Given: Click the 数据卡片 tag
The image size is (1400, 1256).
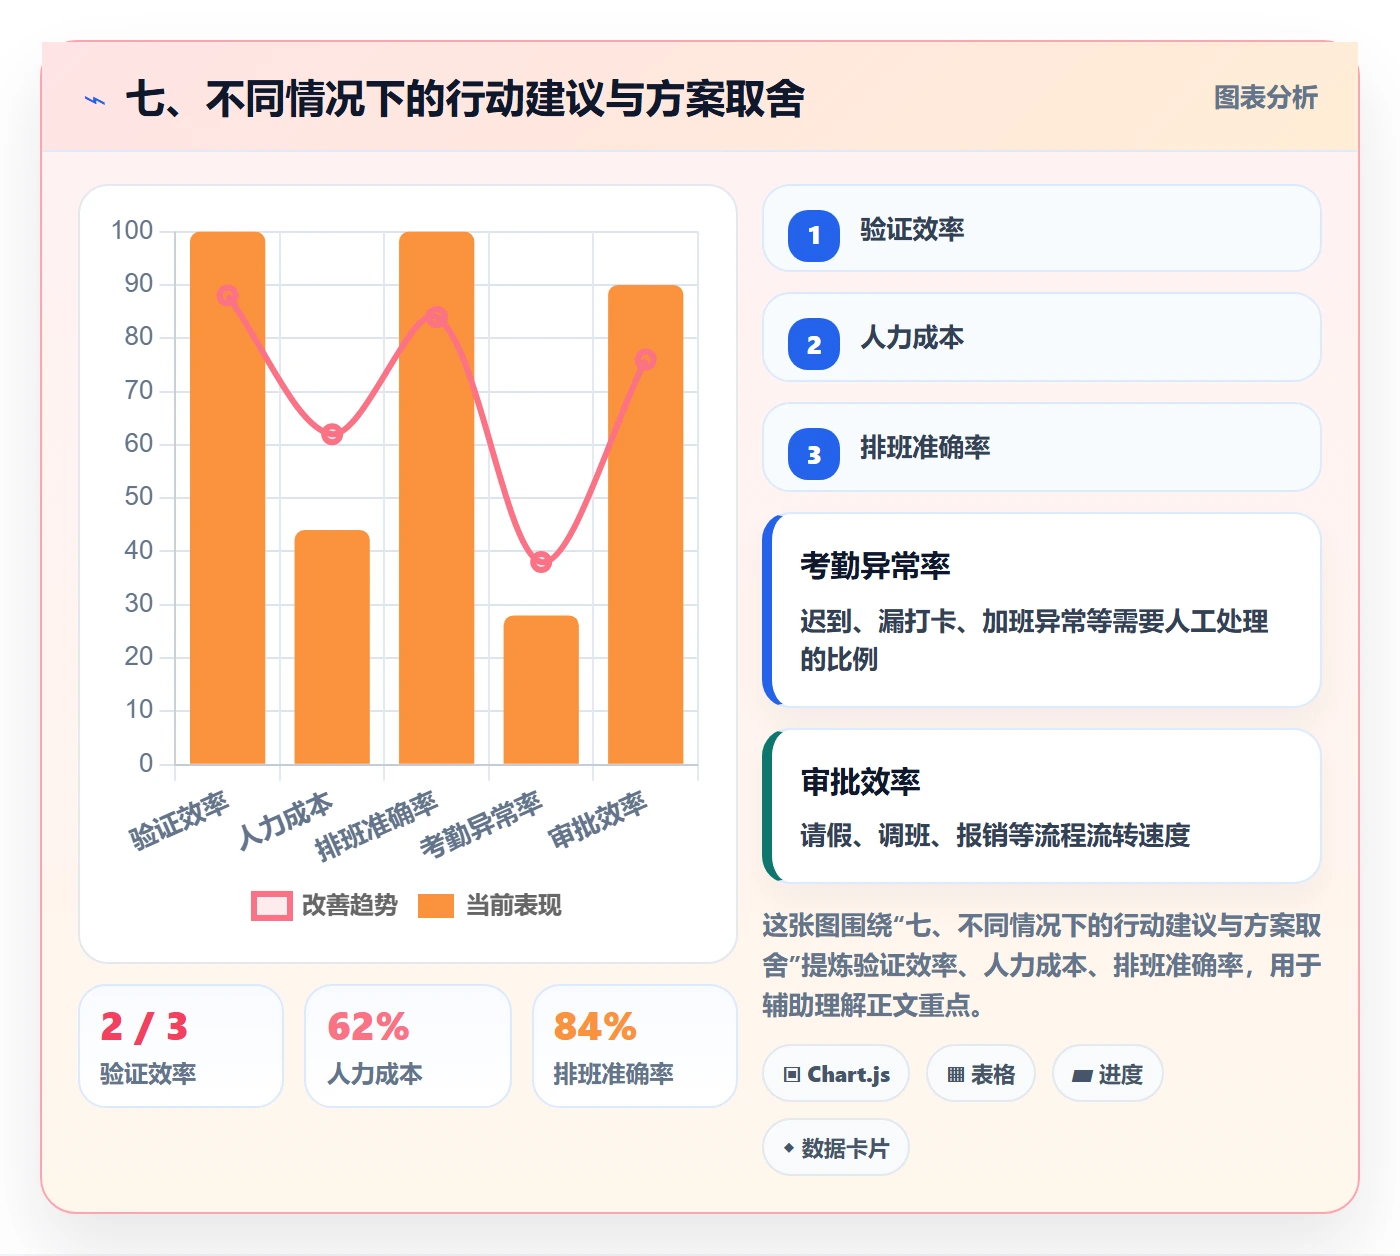Looking at the screenshot, I should point(836,1148).
